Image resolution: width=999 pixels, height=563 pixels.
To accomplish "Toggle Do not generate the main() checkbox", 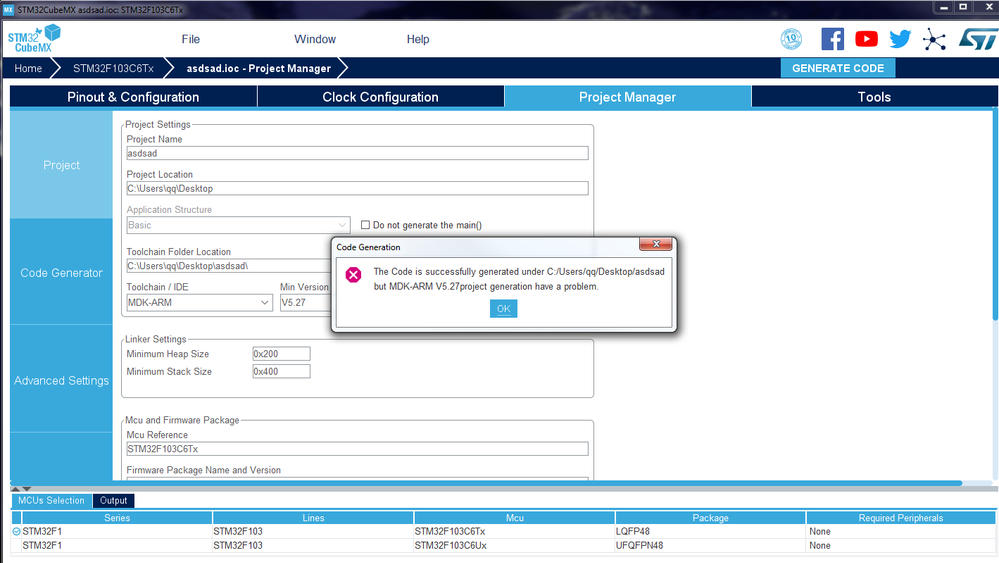I will point(365,225).
